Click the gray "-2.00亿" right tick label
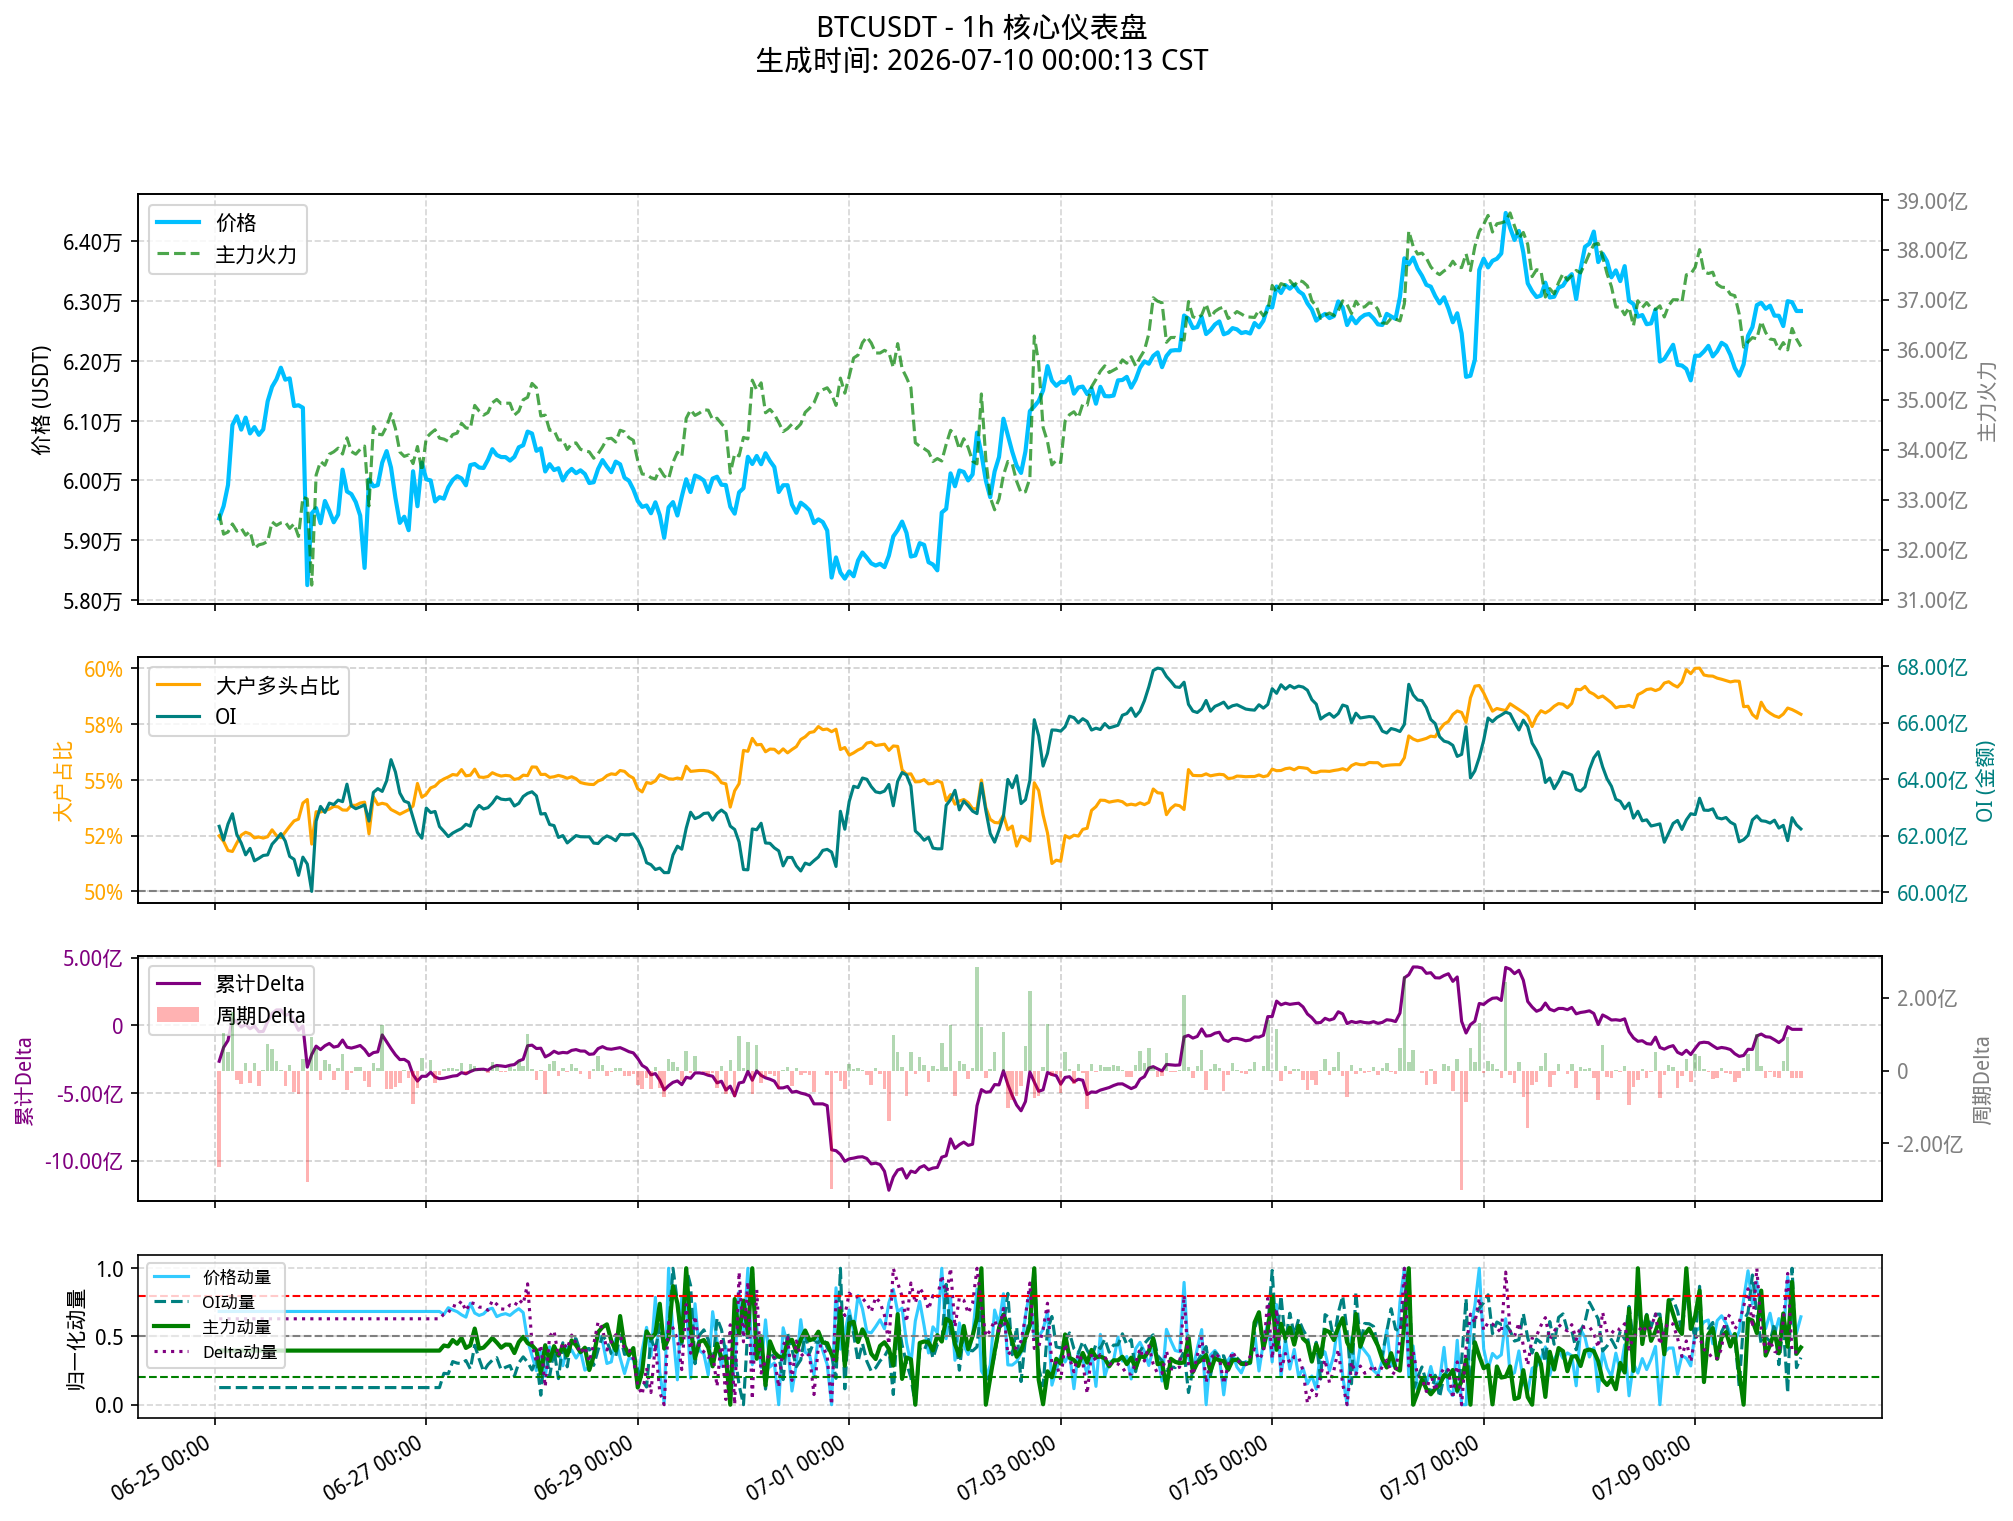The height and width of the screenshot is (1521, 2013). (x=1930, y=1145)
